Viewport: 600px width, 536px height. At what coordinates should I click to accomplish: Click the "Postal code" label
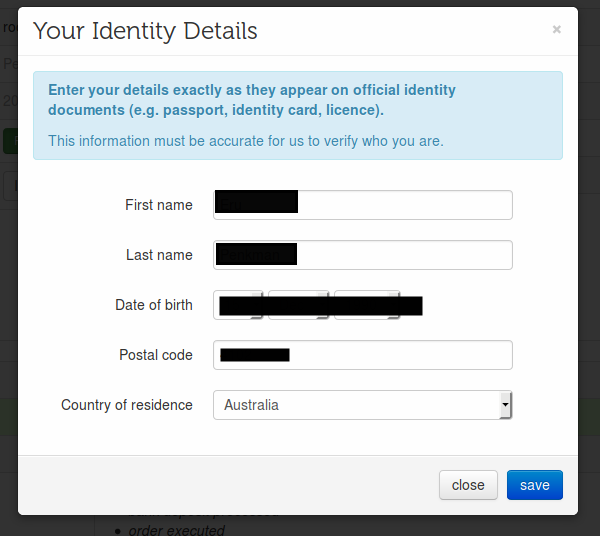pyautogui.click(x=156, y=355)
